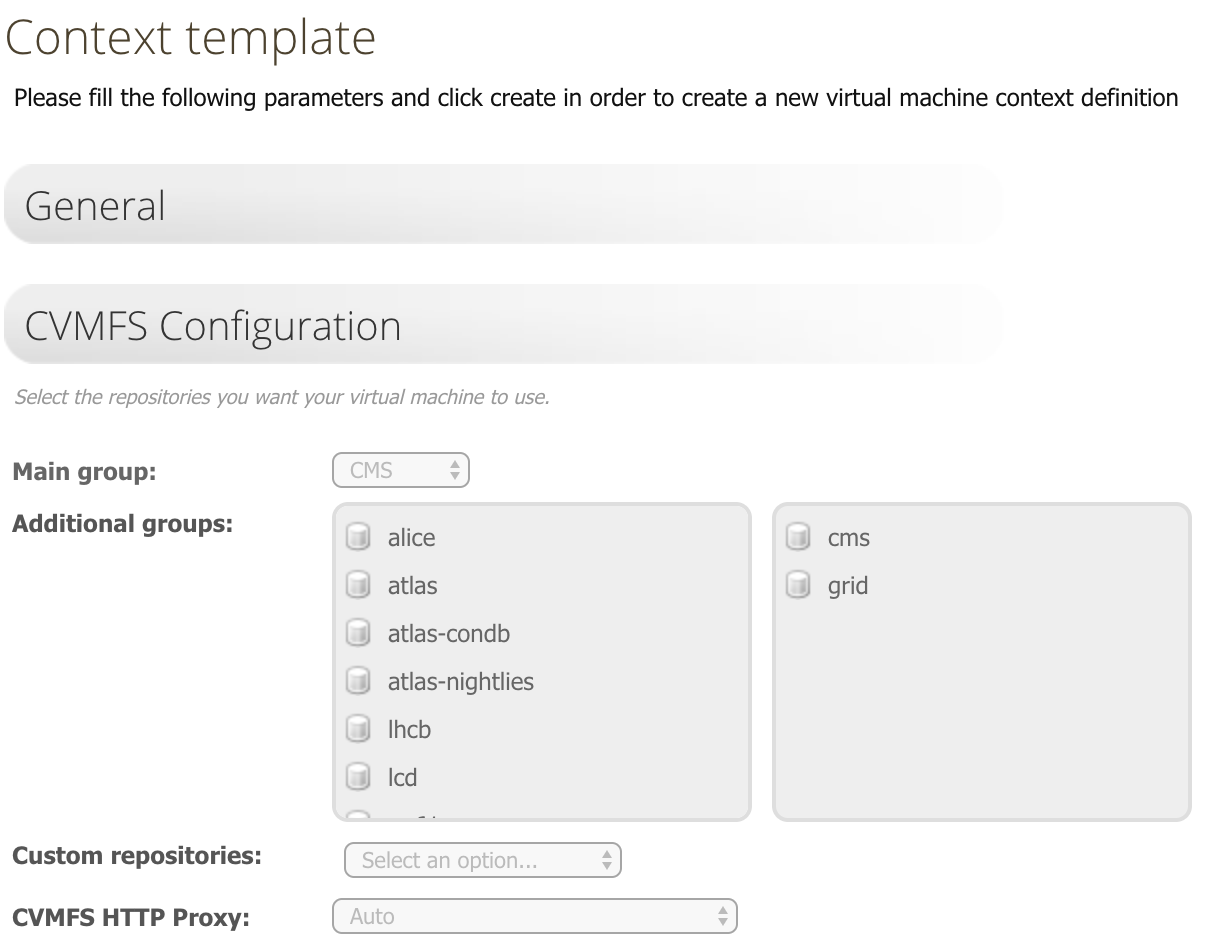The height and width of the screenshot is (950, 1206).
Task: Click the alice repository database icon
Action: tap(358, 538)
